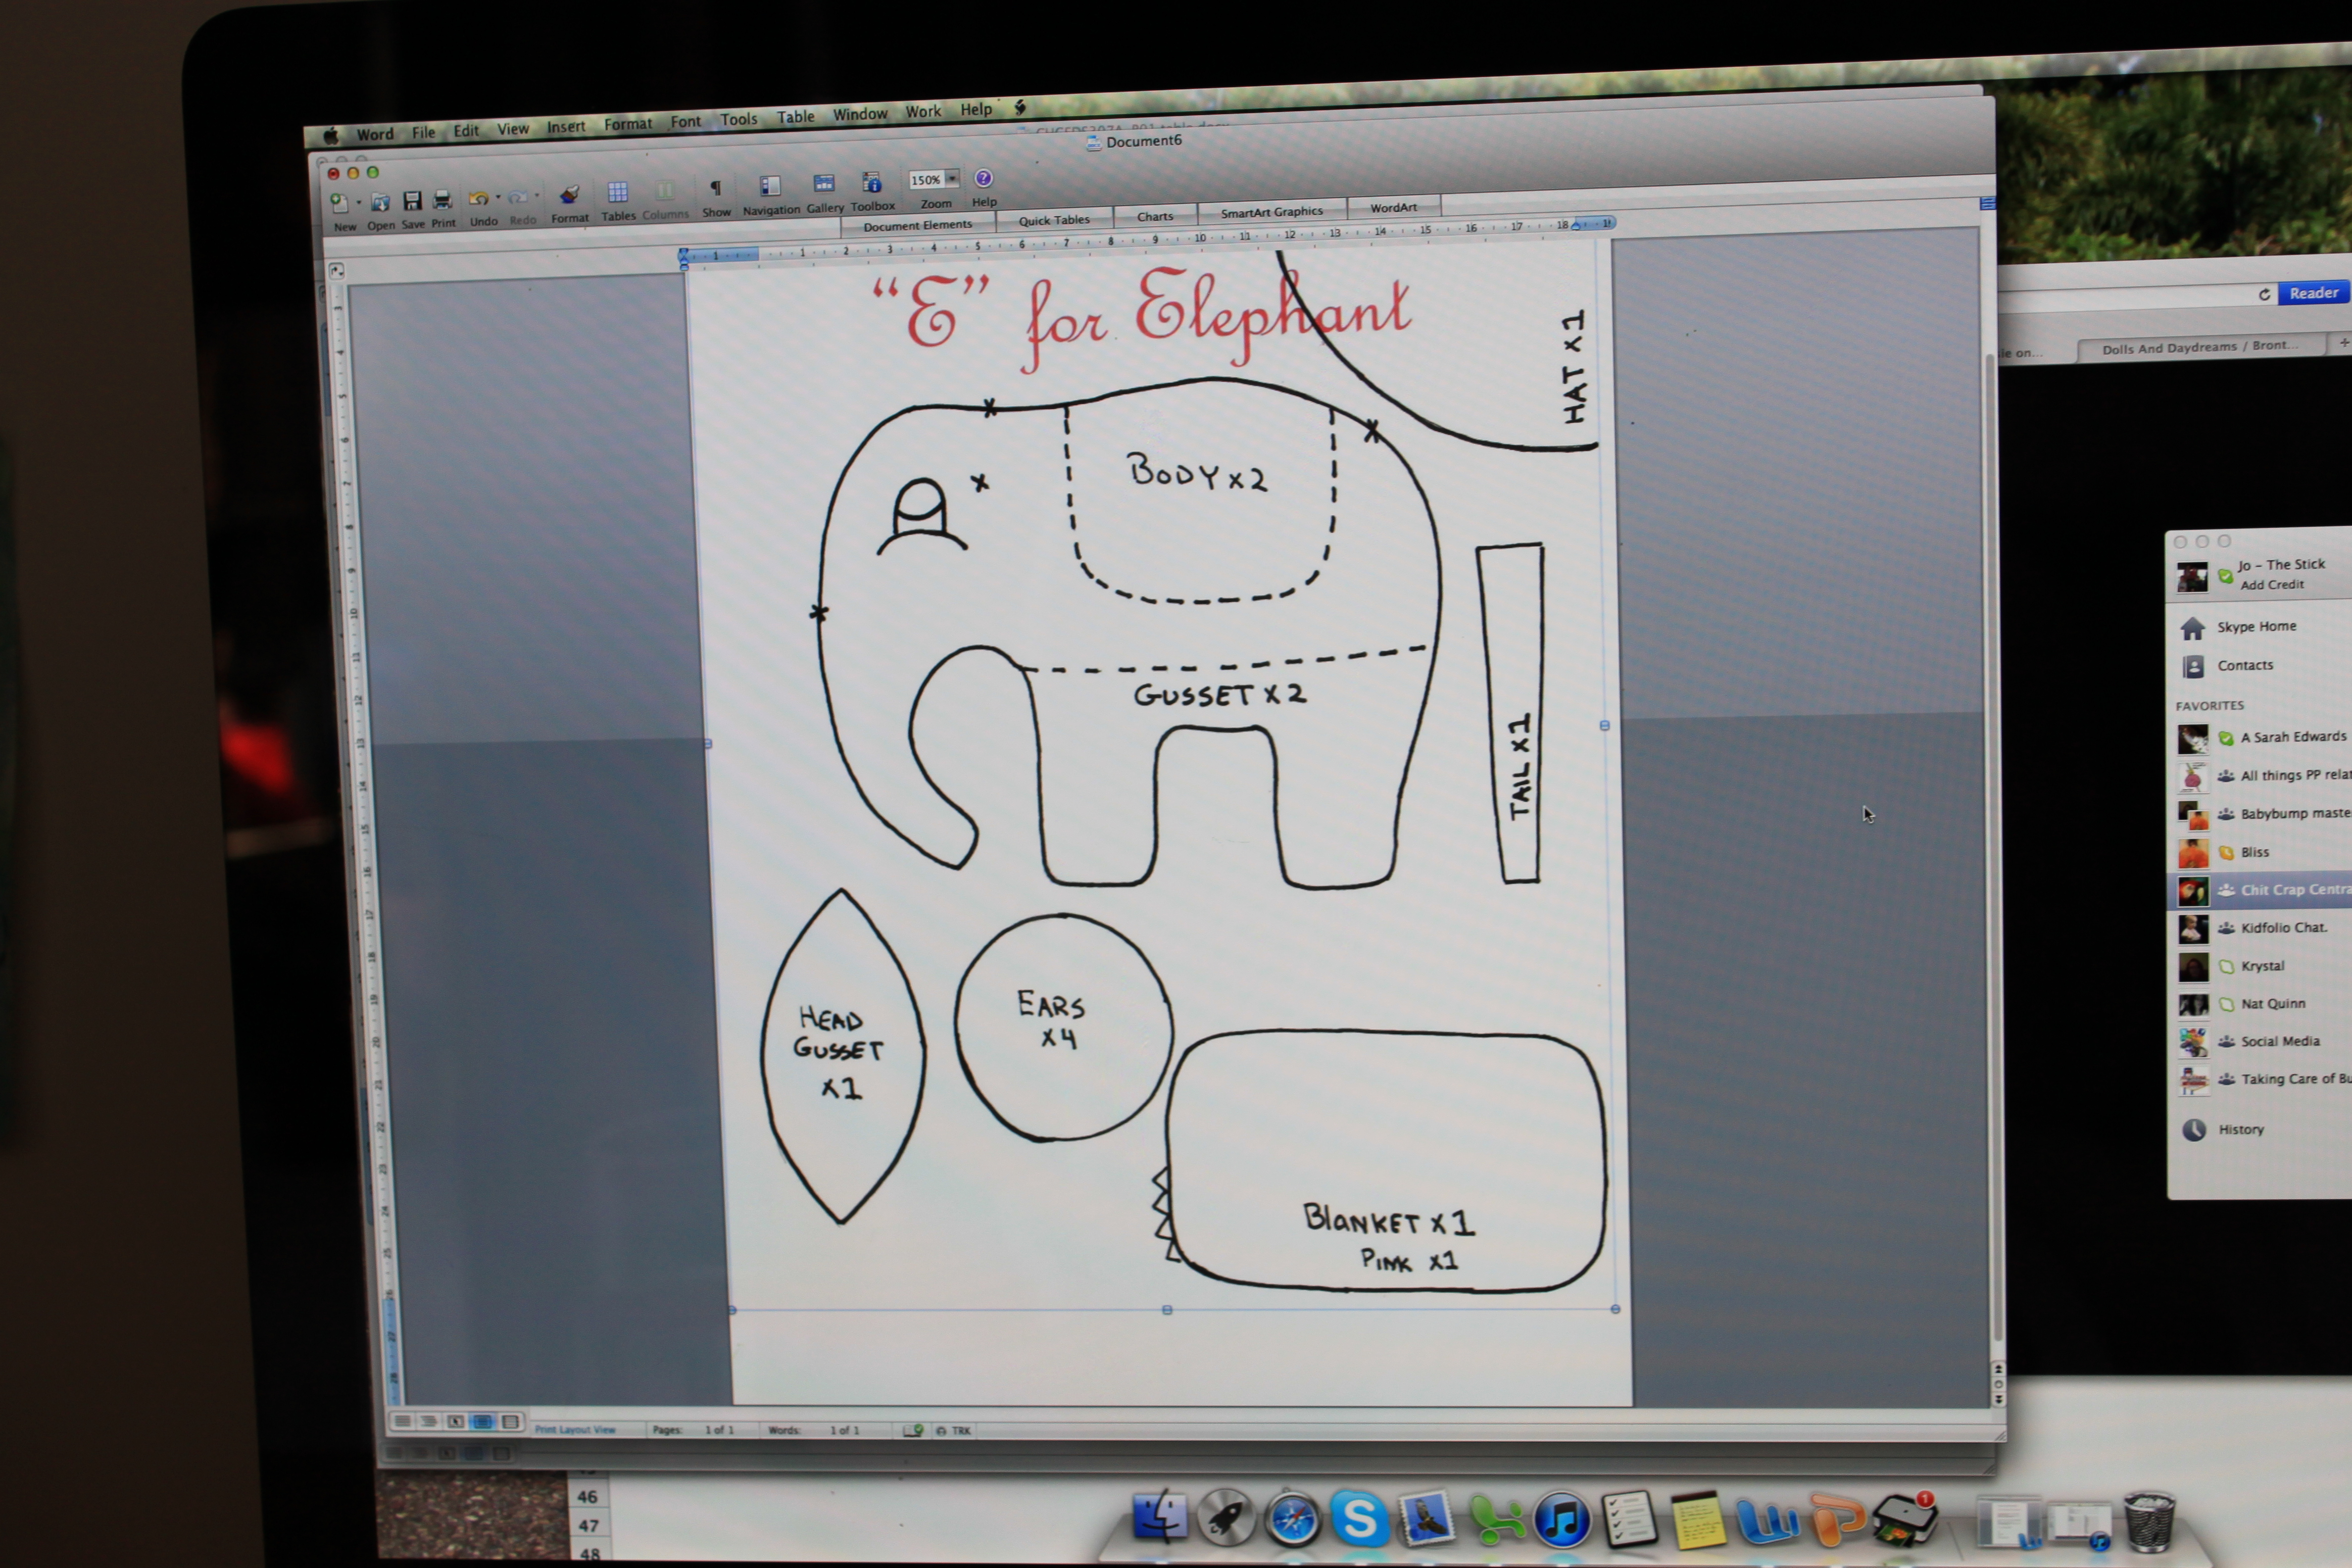2352x1568 pixels.
Task: Toggle Show paragraph marks
Action: click(x=715, y=188)
